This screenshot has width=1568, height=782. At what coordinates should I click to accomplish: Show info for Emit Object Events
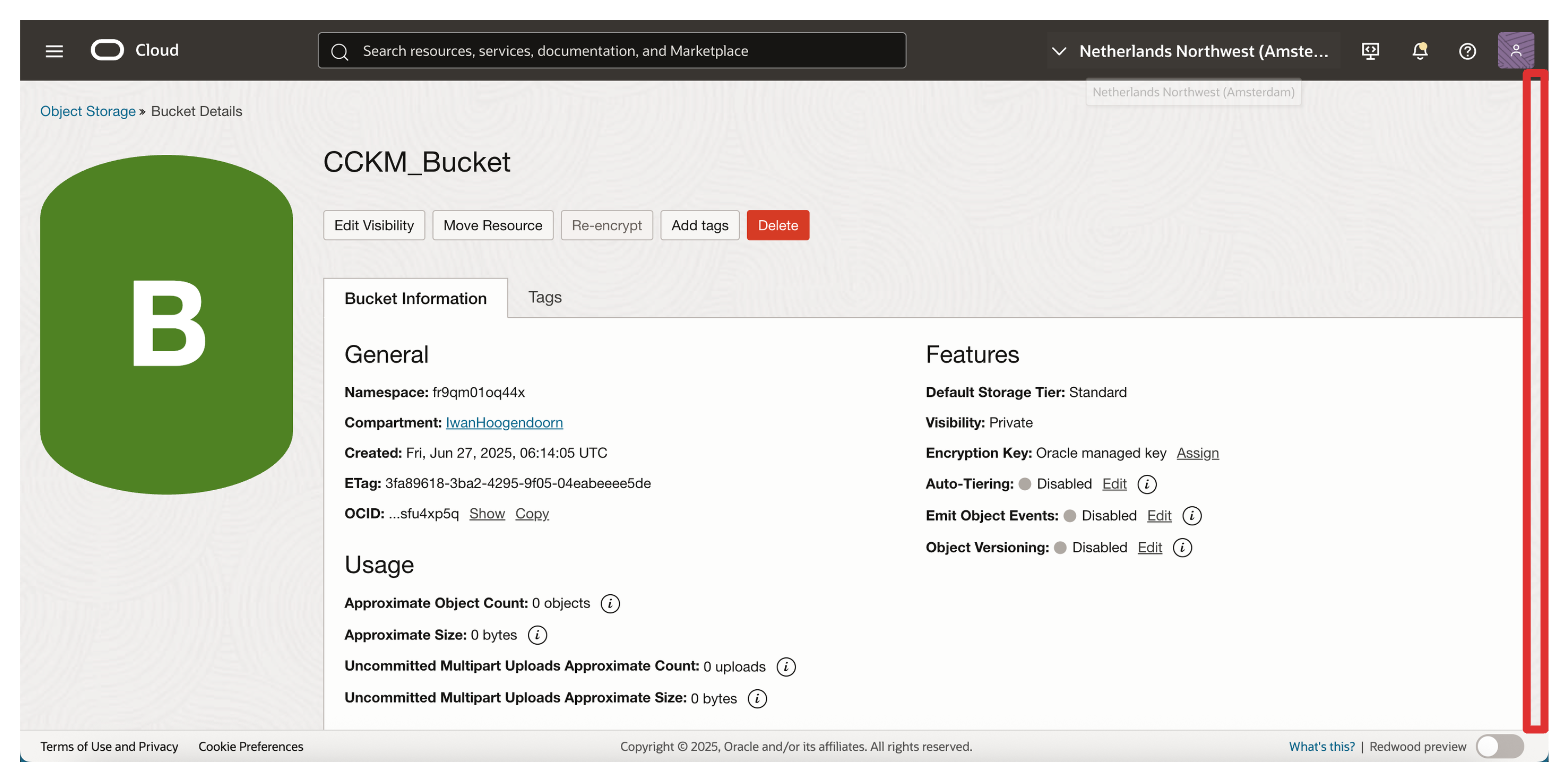point(1191,516)
